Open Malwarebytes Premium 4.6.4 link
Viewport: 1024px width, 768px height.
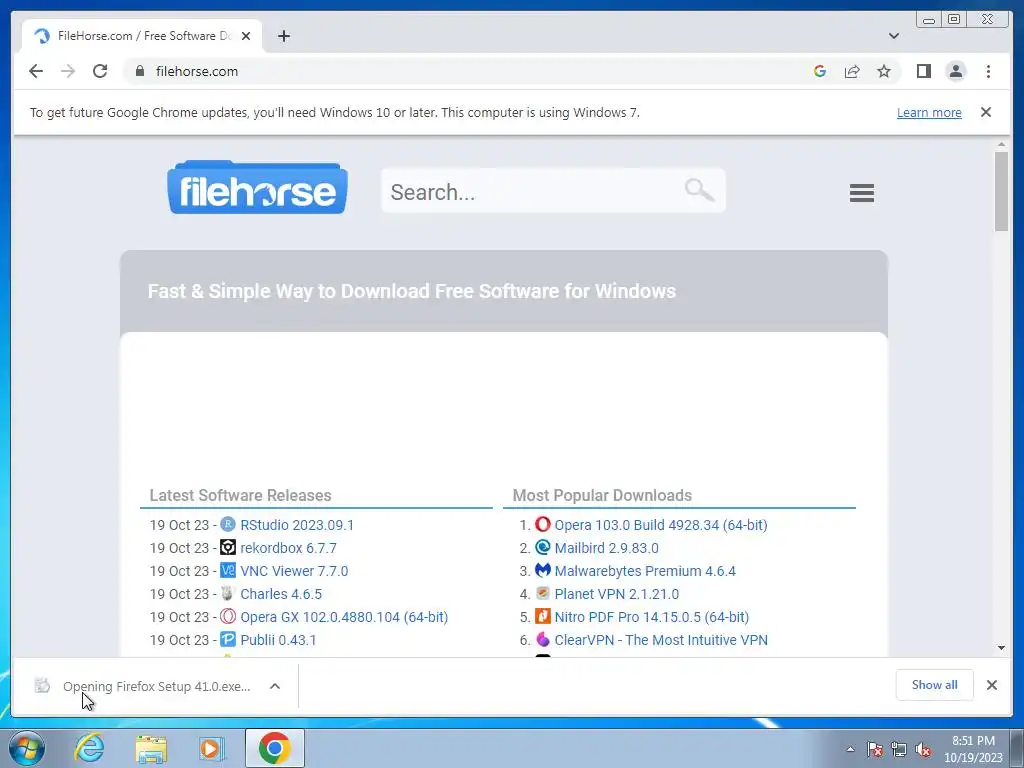(645, 571)
